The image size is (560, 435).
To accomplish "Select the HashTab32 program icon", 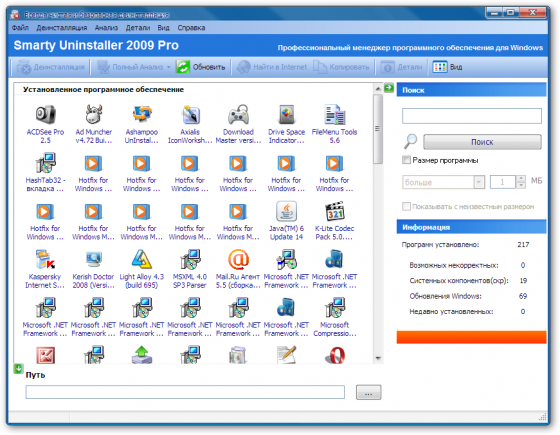I will click(x=45, y=163).
